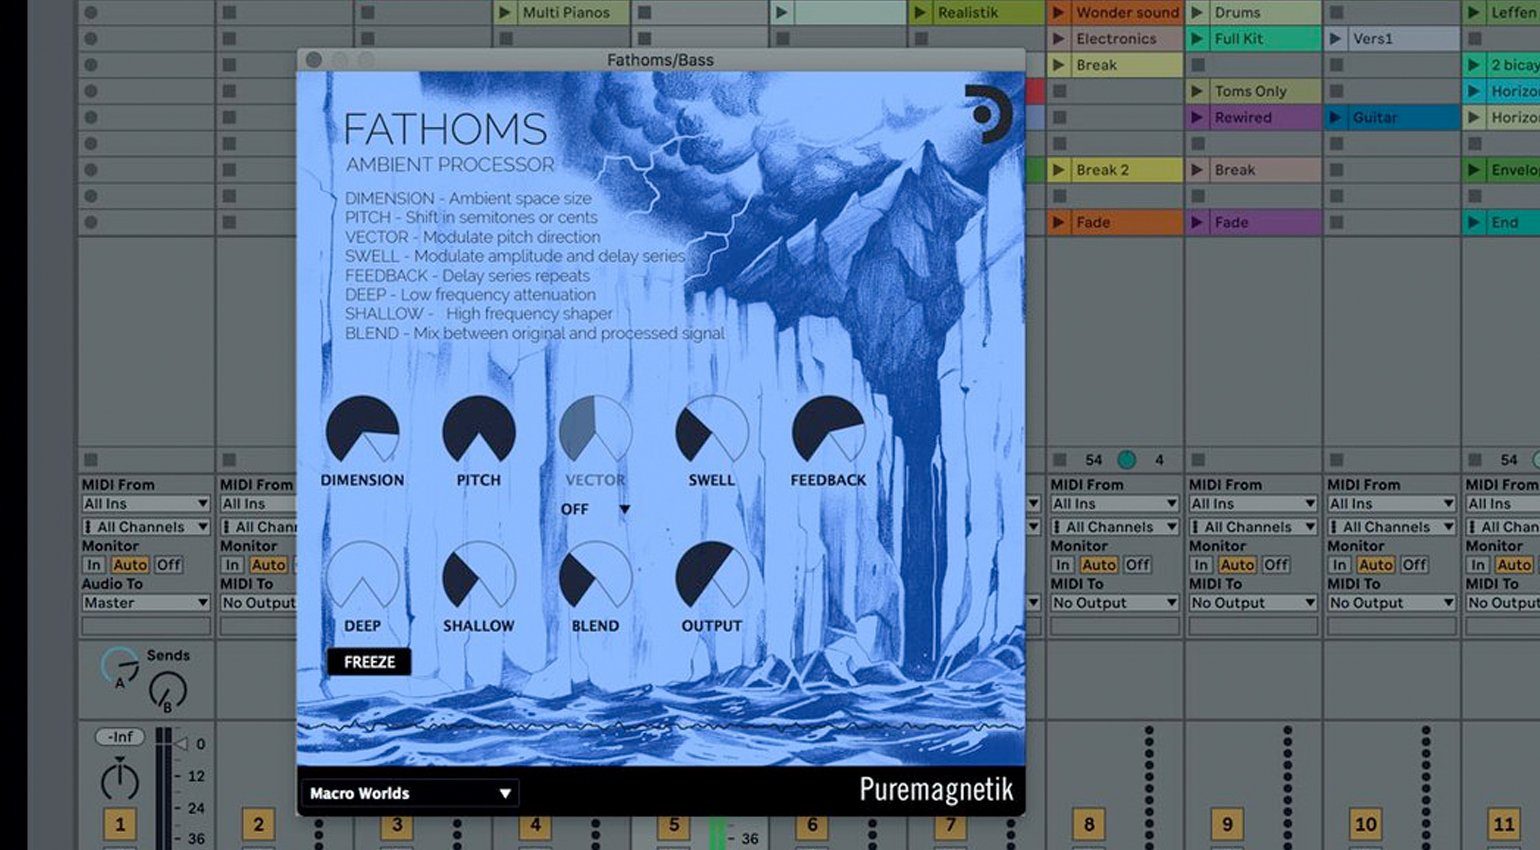Launch the End clip
This screenshot has height=850, width=1540.
1473,222
